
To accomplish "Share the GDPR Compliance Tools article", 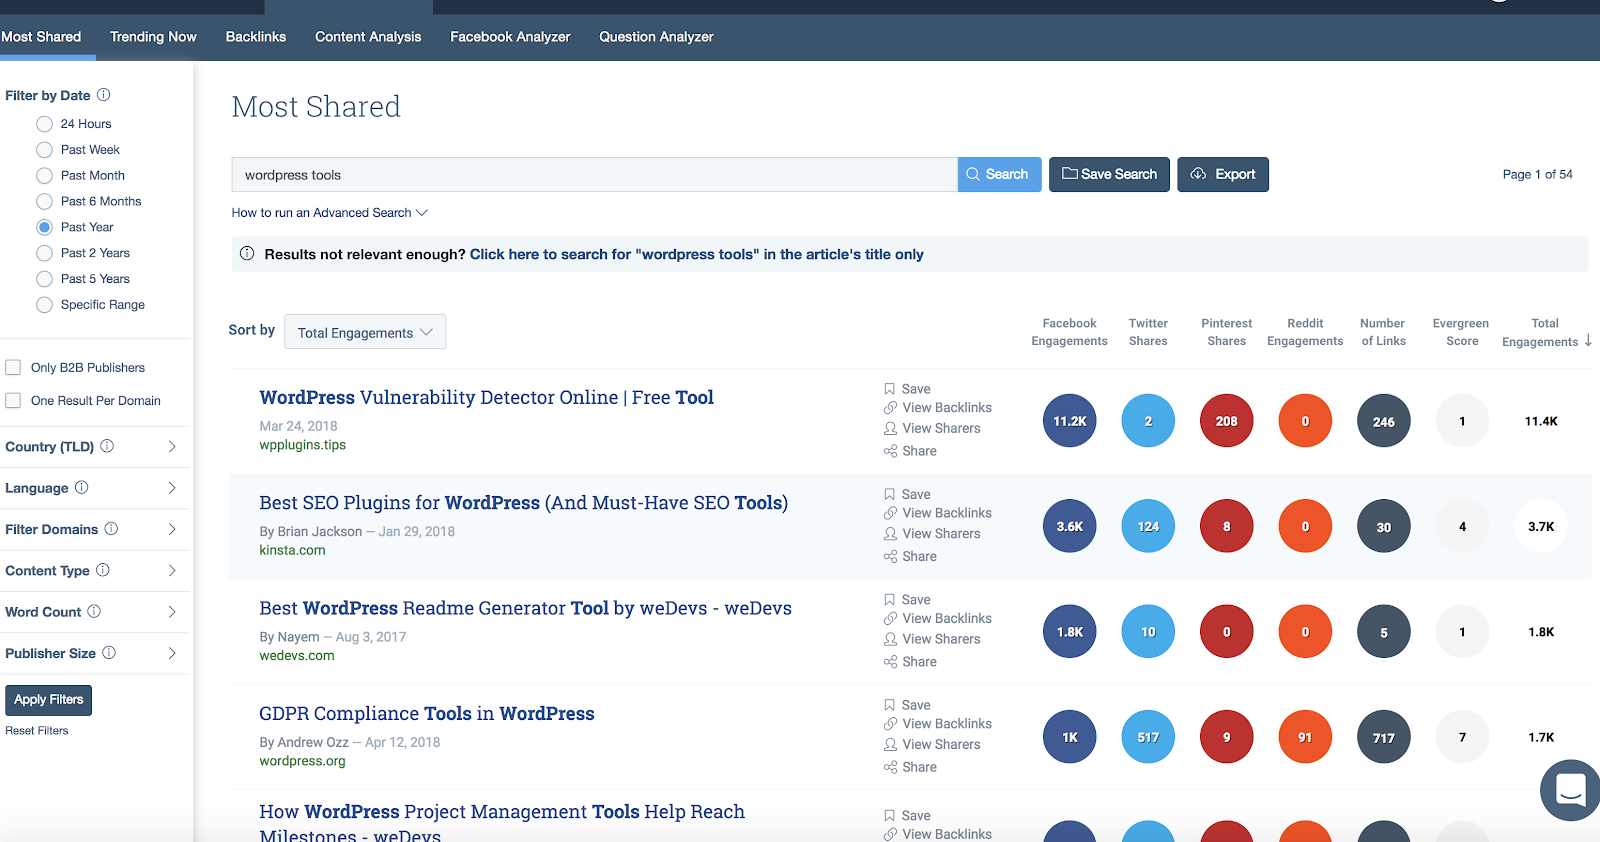I will pyautogui.click(x=910, y=767).
